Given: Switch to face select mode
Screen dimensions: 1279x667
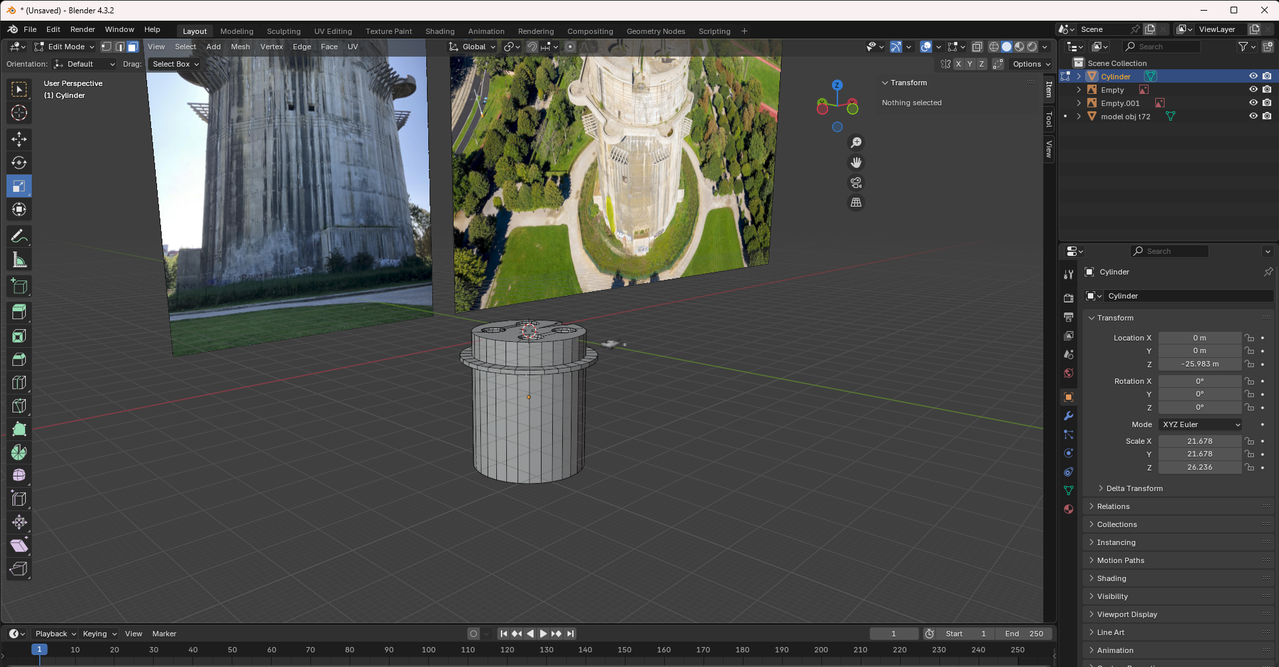Looking at the screenshot, I should tap(132, 47).
